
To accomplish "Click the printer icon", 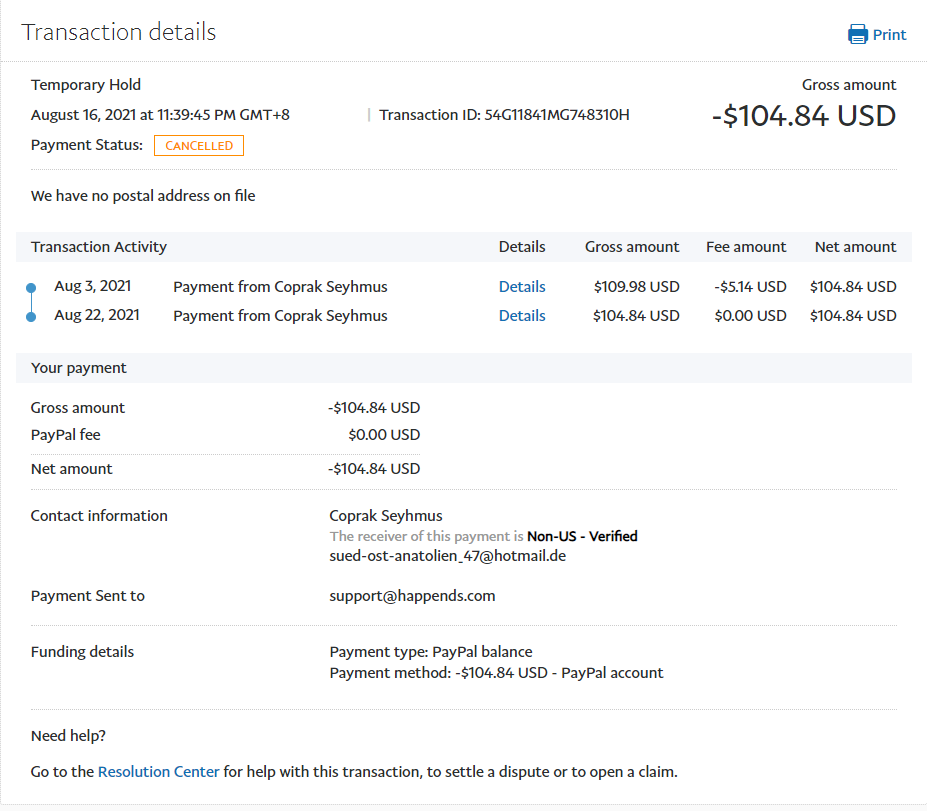I will tap(858, 35).
